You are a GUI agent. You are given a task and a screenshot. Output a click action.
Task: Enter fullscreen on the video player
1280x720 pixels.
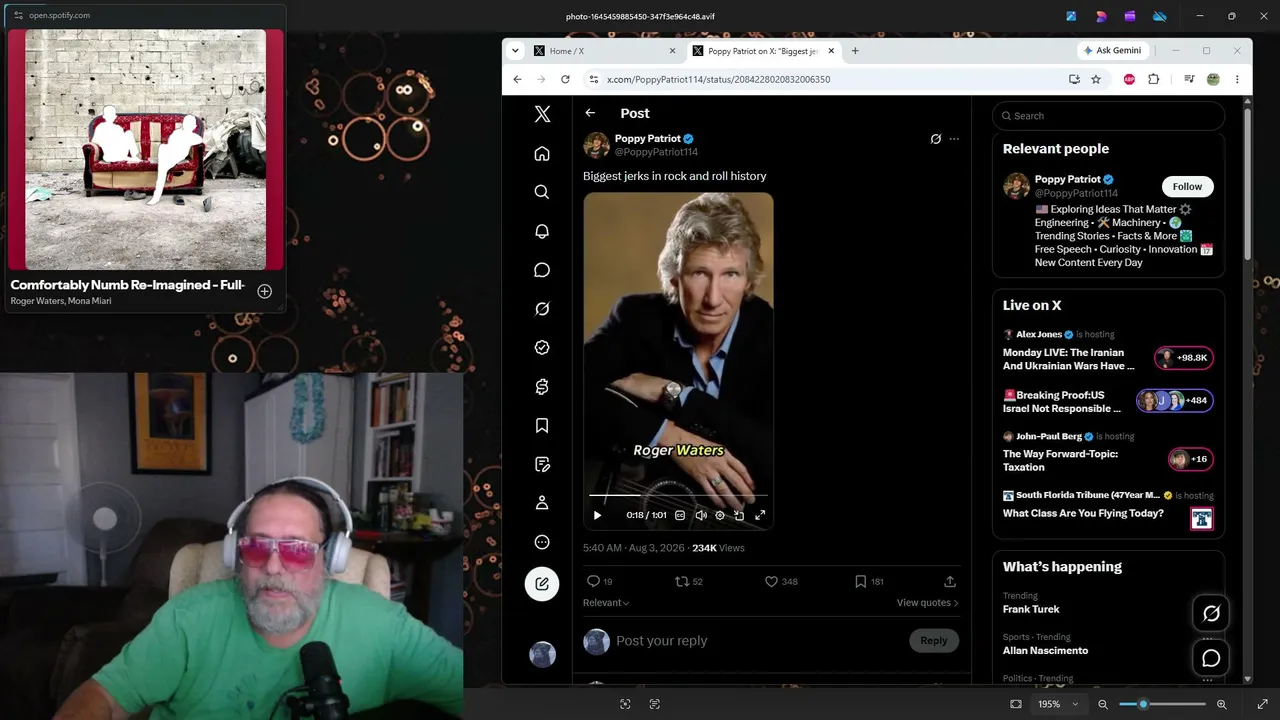pyautogui.click(x=760, y=515)
